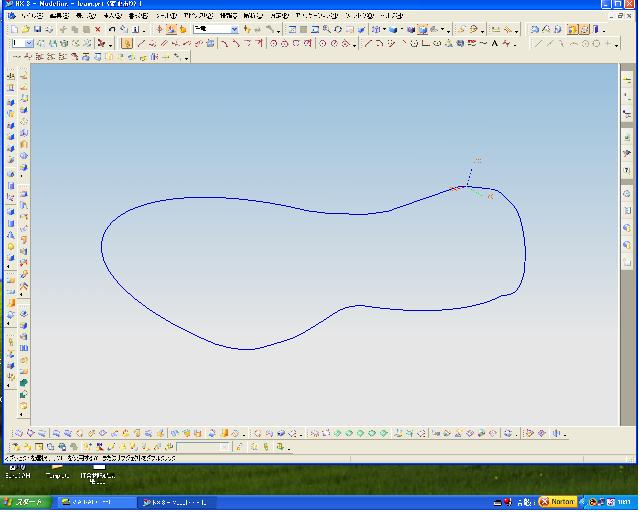Select the Zoom magnifier tool
Viewport: 642px width, 512px height.
click(325, 30)
